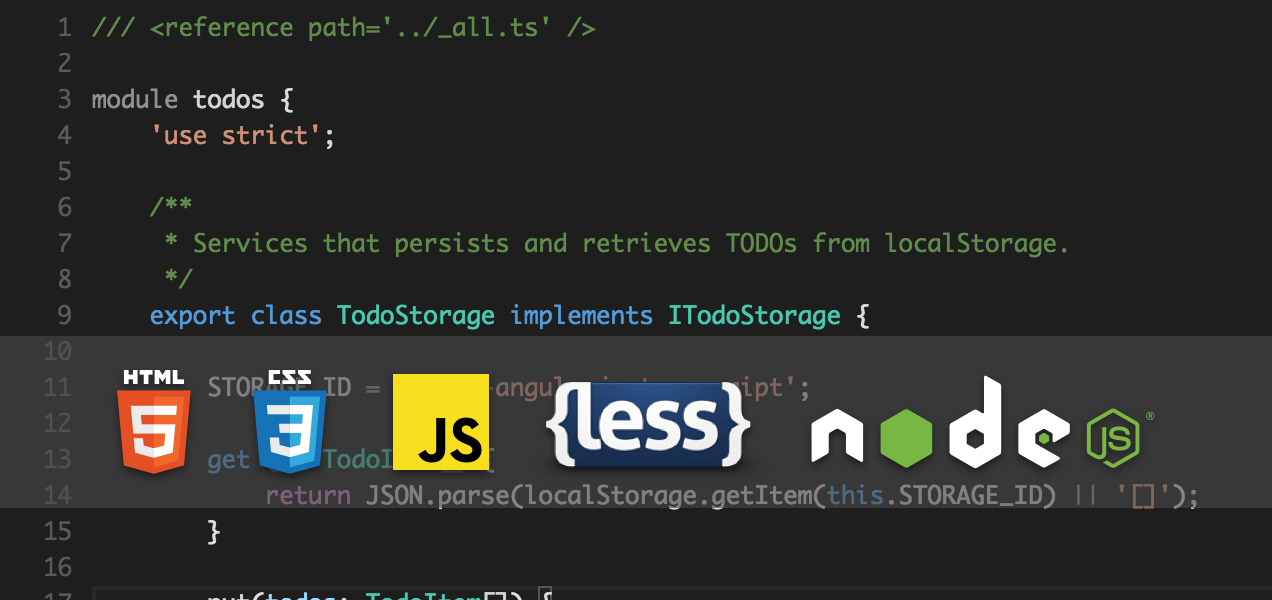Viewport: 1272px width, 600px height.
Task: Click the implements keyword
Action: point(581,315)
